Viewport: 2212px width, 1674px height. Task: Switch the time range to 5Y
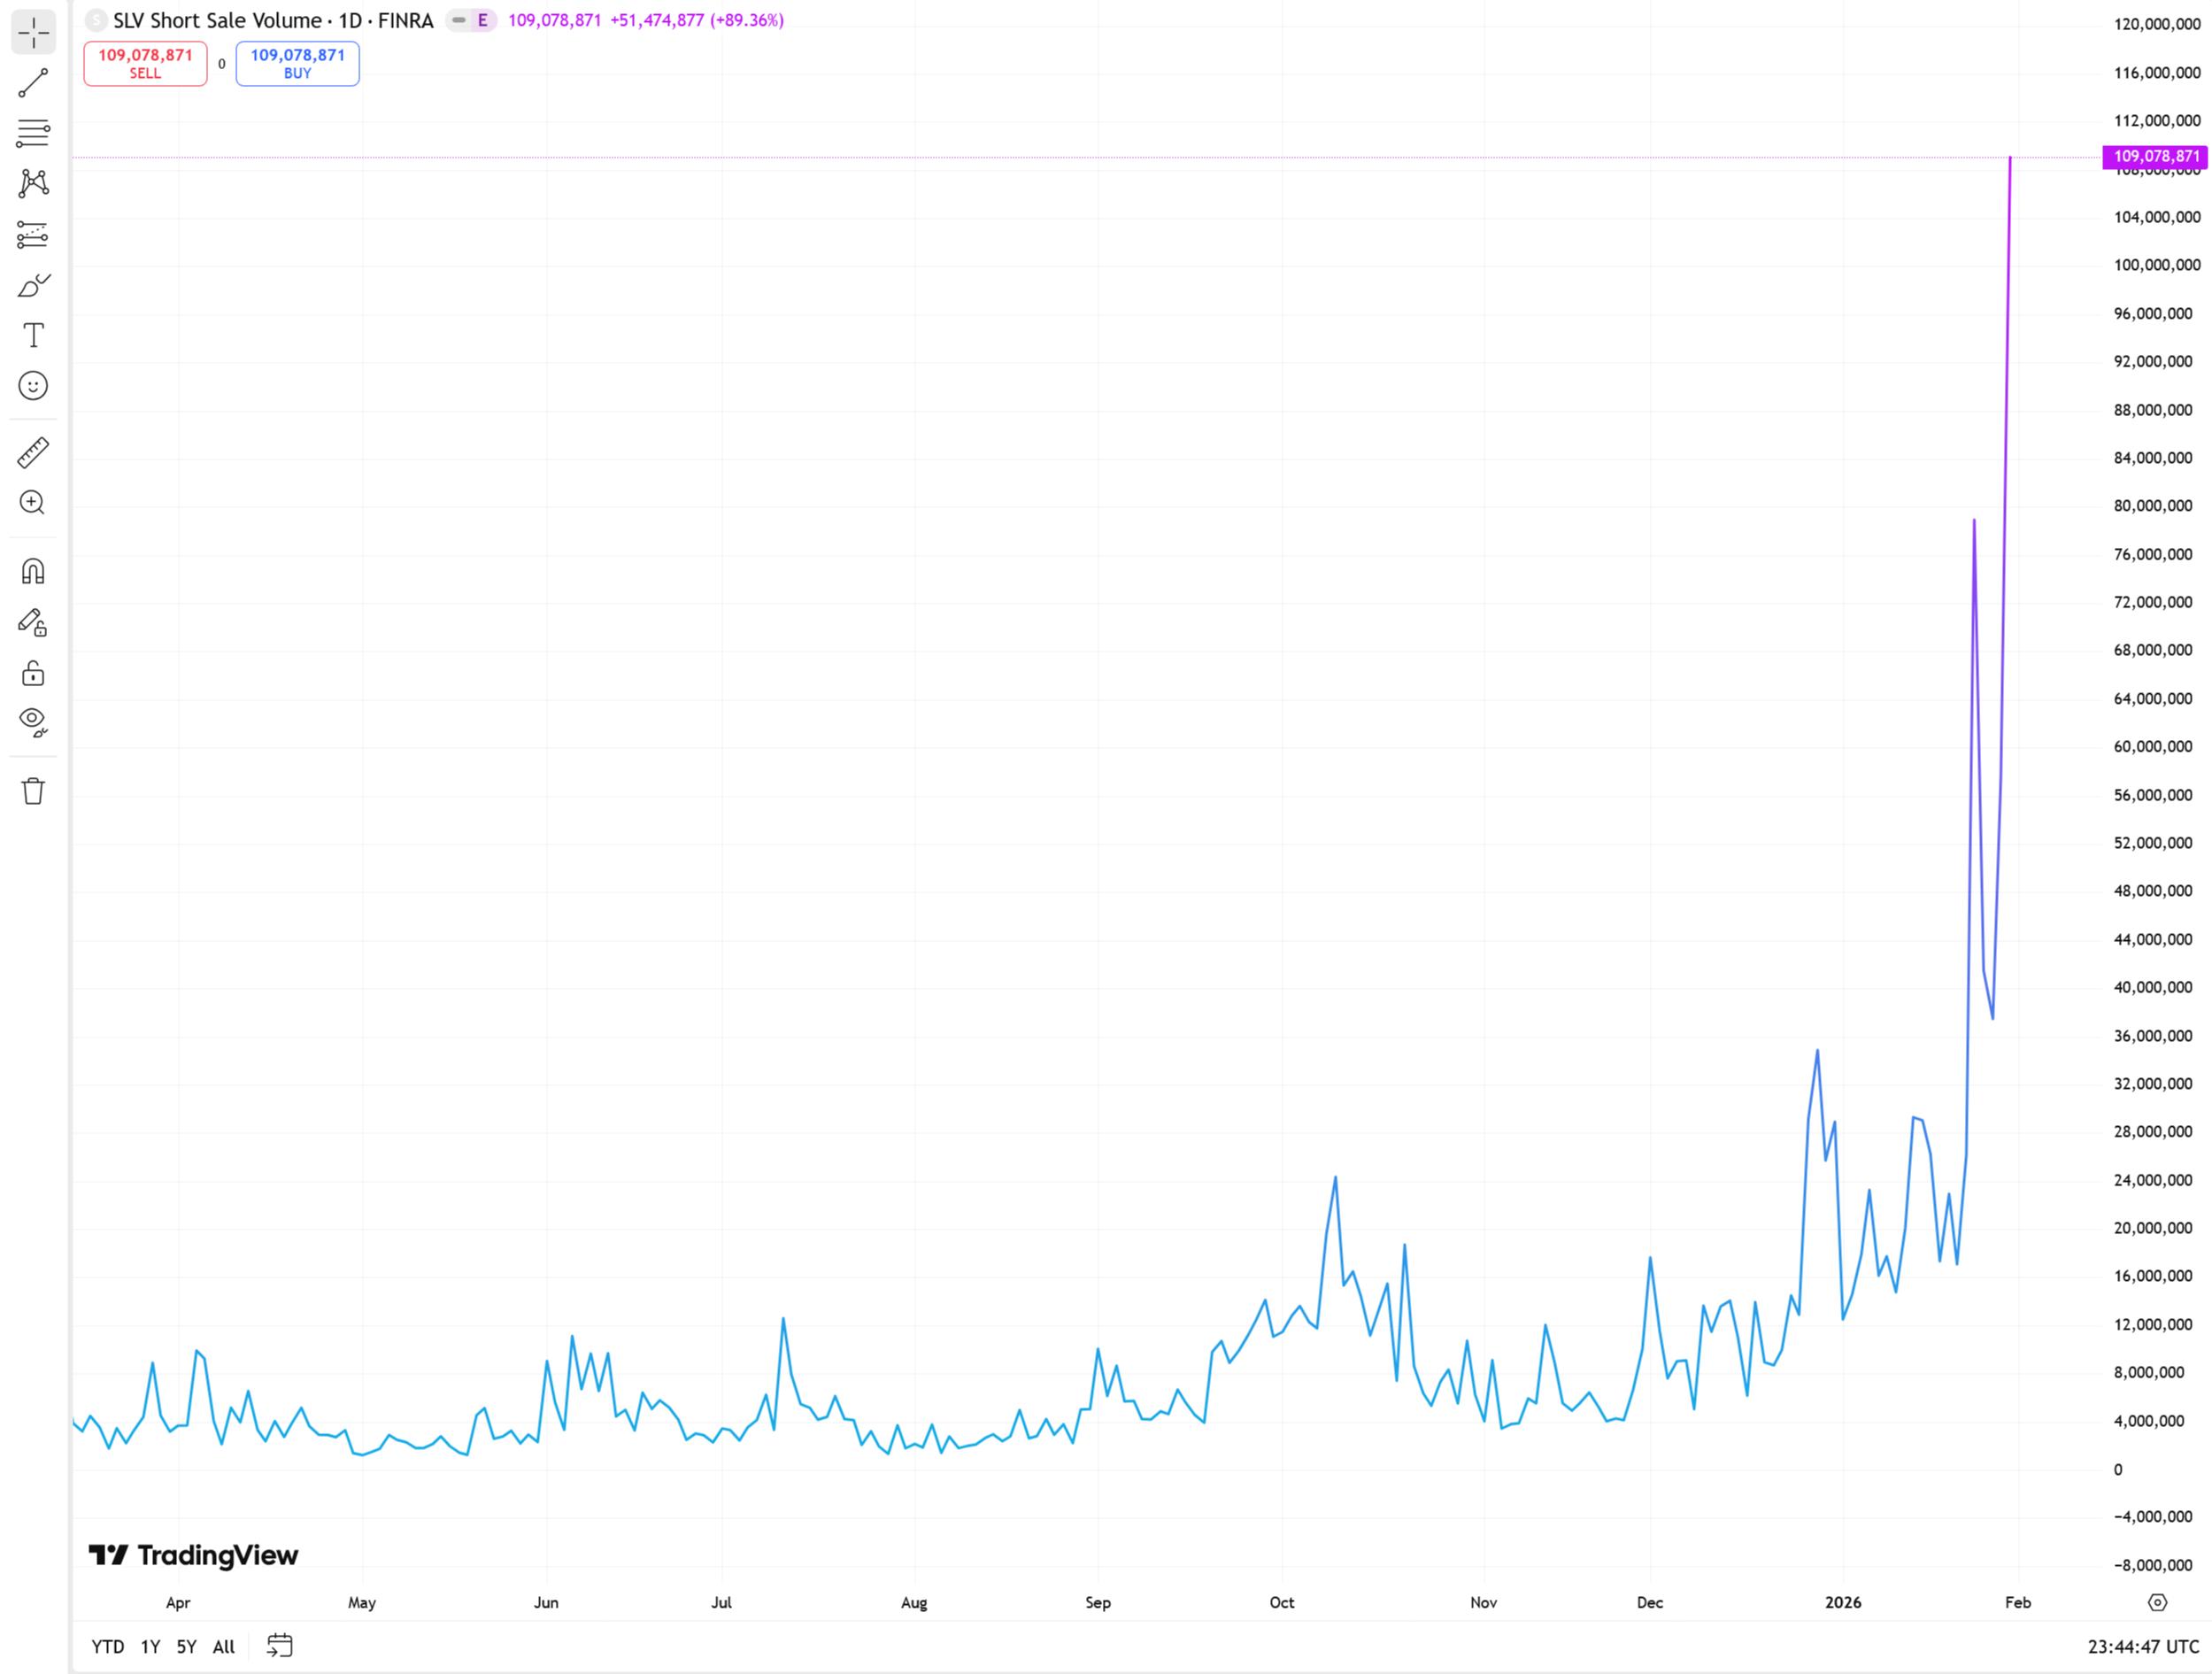coord(186,1647)
